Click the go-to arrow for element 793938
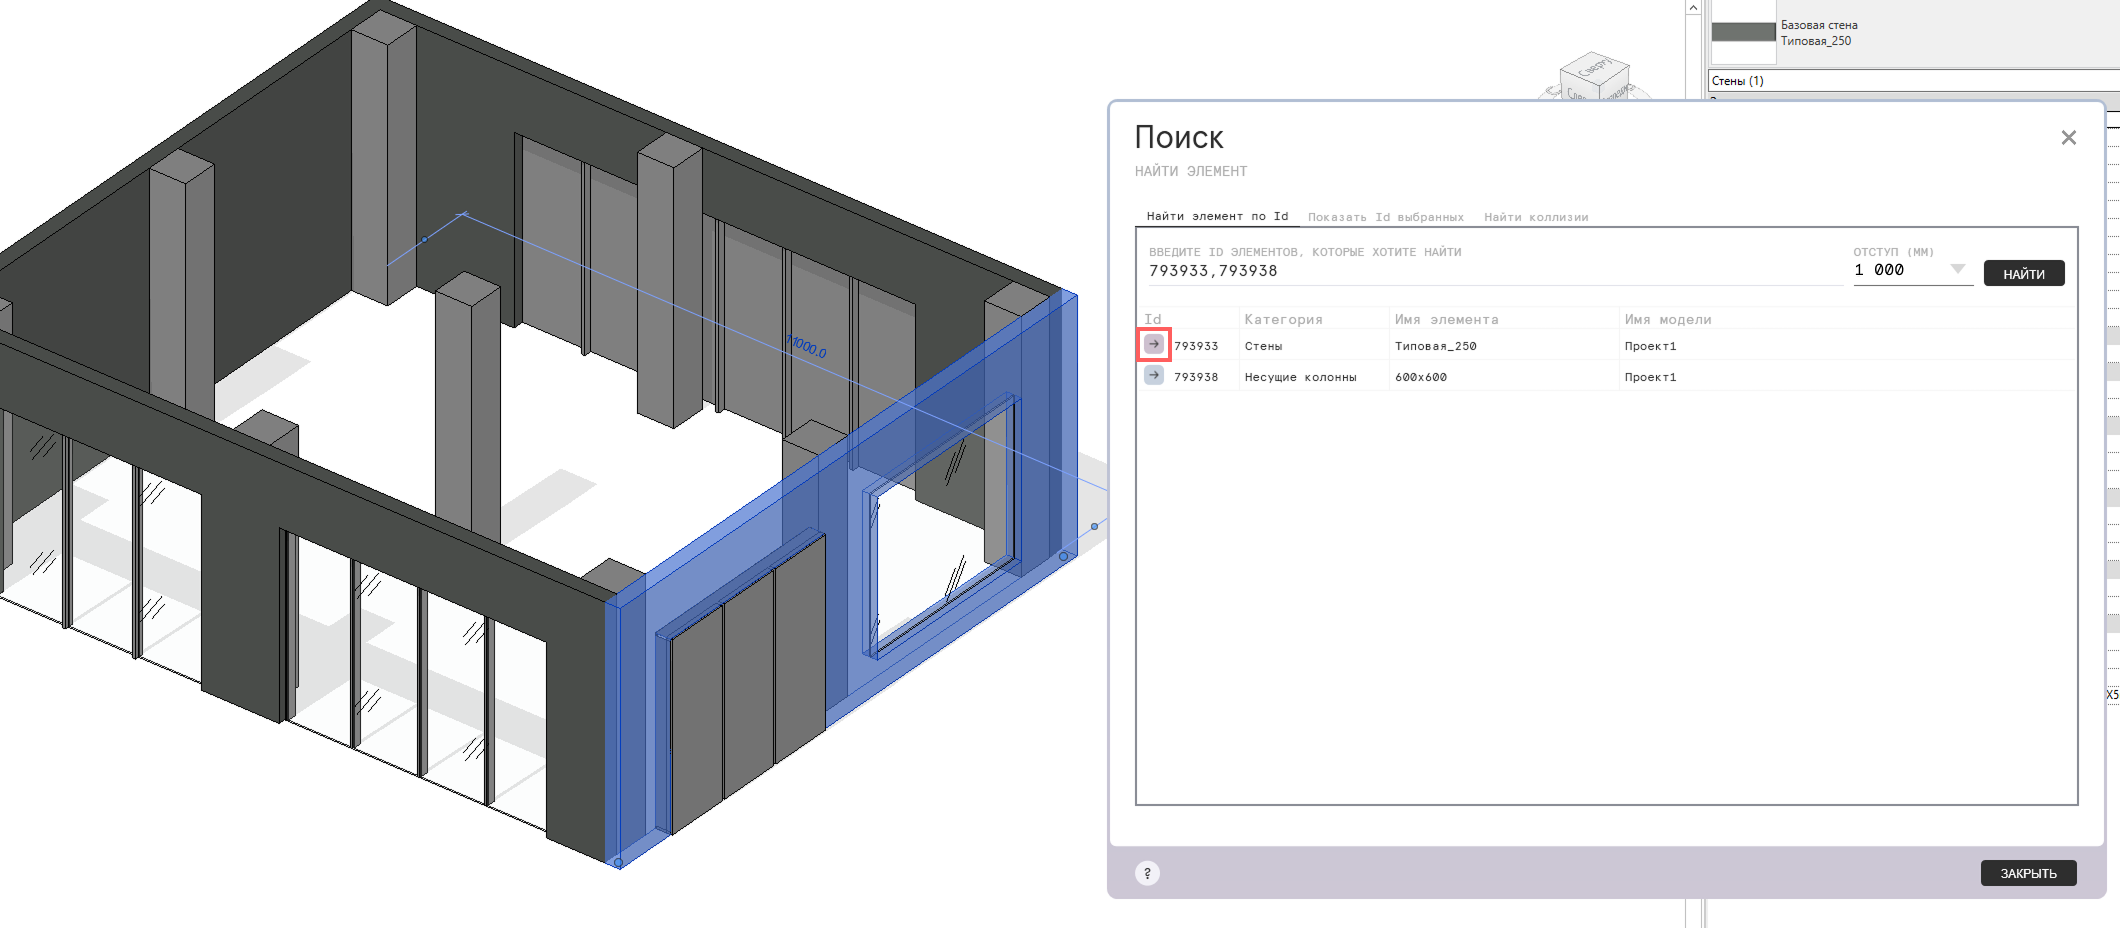This screenshot has height=928, width=2120. [x=1154, y=375]
